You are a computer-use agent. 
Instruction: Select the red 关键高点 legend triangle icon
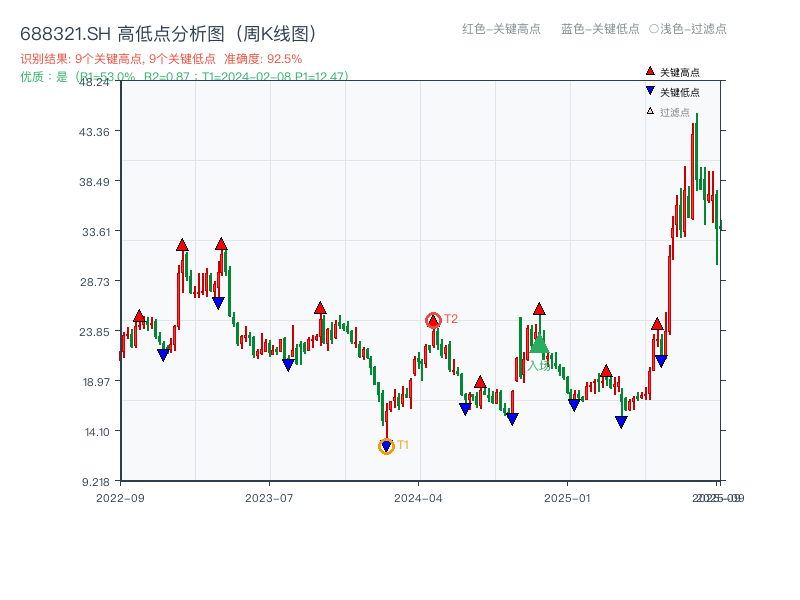click(648, 70)
